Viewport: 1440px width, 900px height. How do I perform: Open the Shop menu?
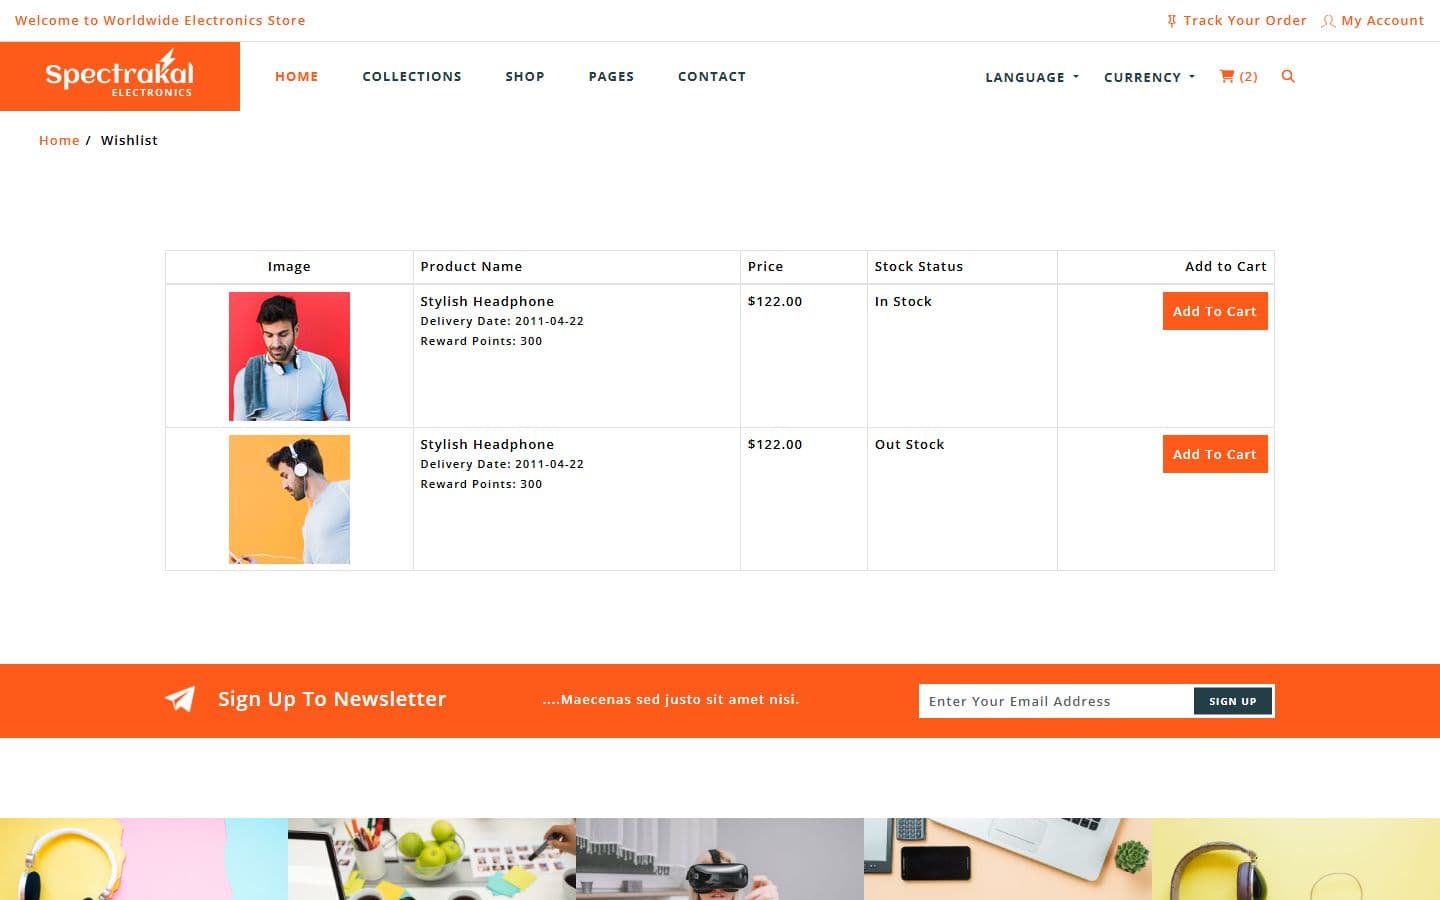point(525,76)
